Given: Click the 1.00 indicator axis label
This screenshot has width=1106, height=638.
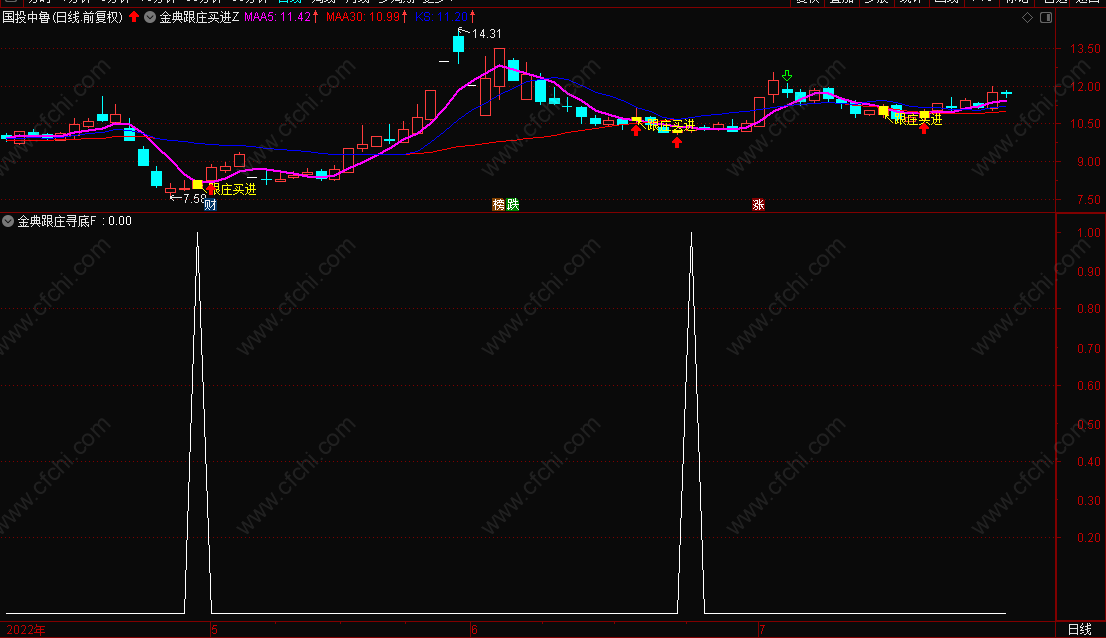Looking at the screenshot, I should tap(1088, 233).
